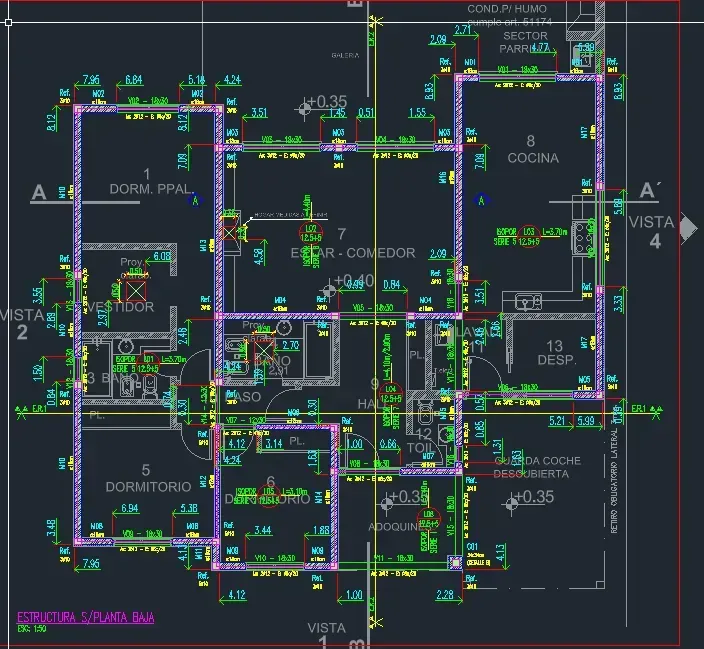
Task: Click the left ER1 axis label
Action: [x=39, y=409]
